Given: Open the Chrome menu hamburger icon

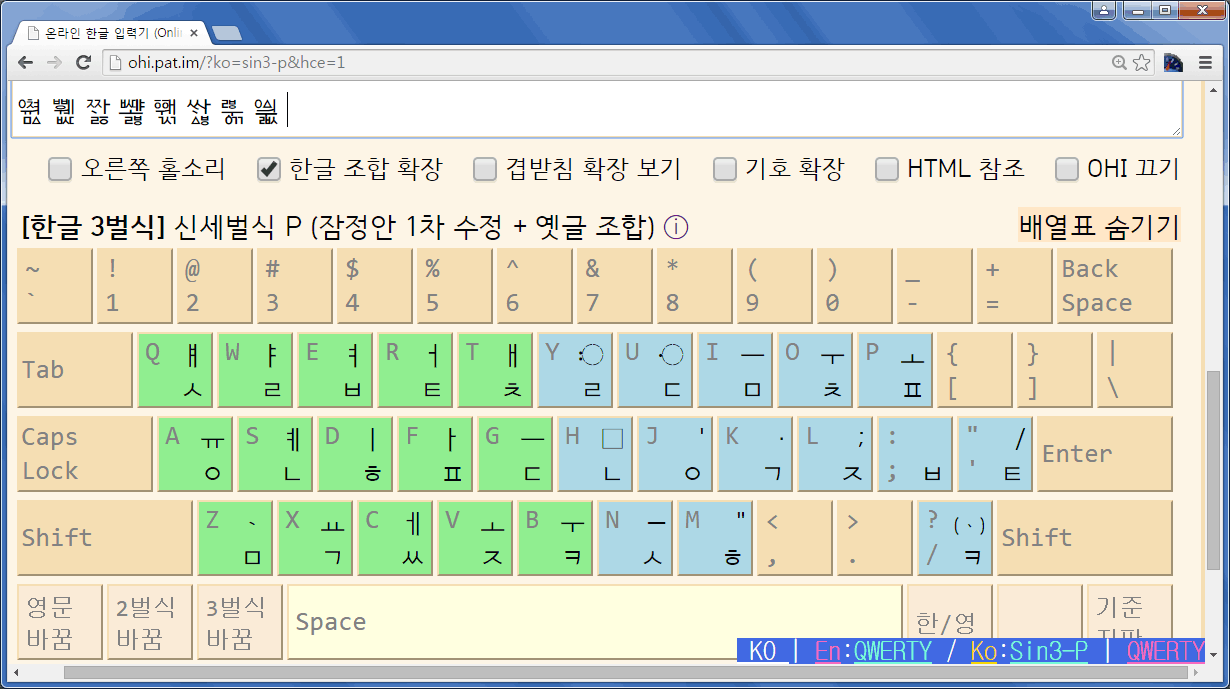Looking at the screenshot, I should [x=1205, y=63].
